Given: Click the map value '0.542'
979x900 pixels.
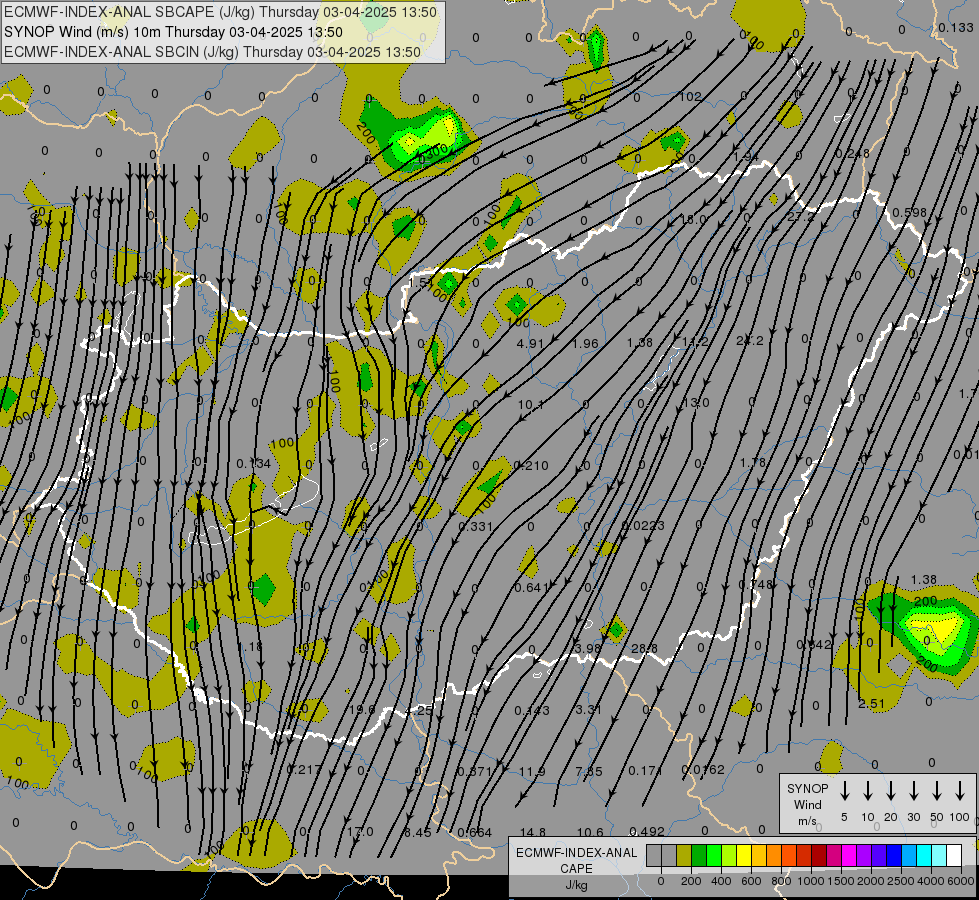Looking at the screenshot, I should pos(814,645).
